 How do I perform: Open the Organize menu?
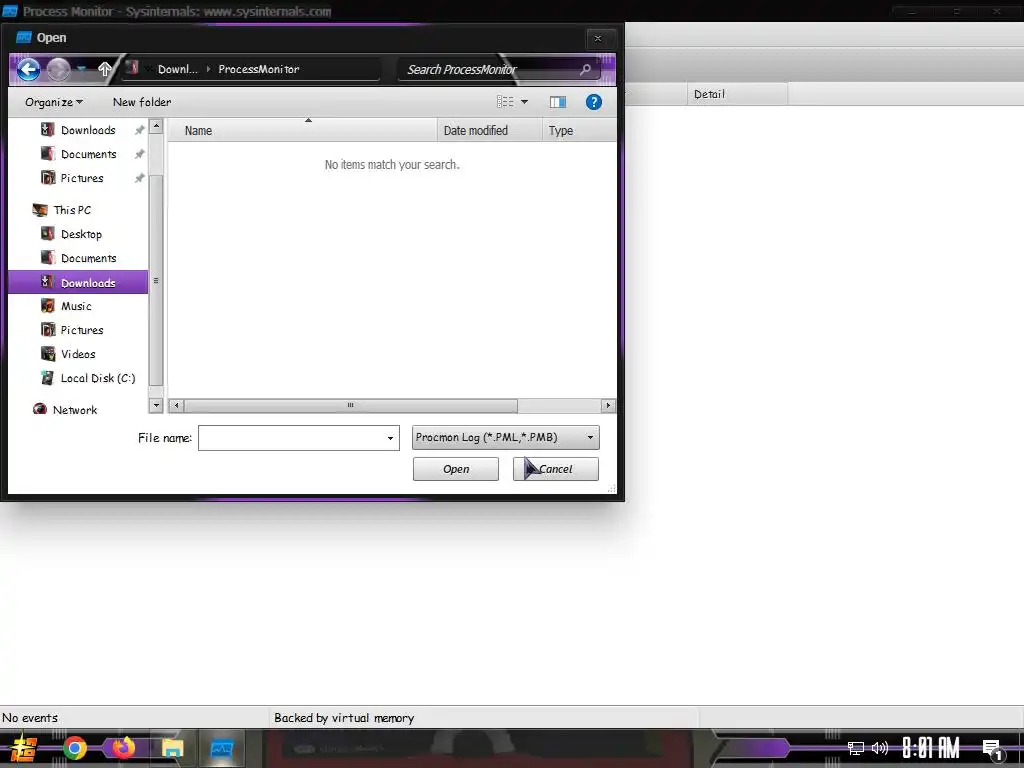(54, 102)
